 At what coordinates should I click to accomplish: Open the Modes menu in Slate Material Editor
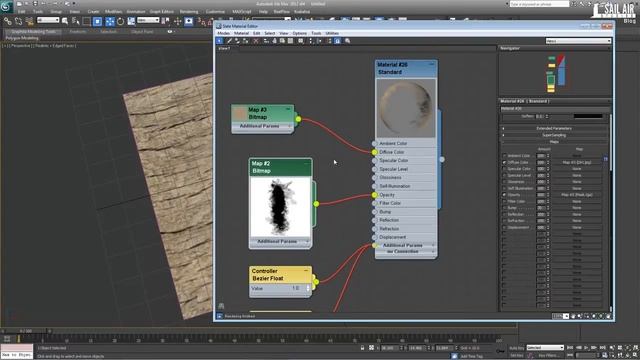(224, 33)
